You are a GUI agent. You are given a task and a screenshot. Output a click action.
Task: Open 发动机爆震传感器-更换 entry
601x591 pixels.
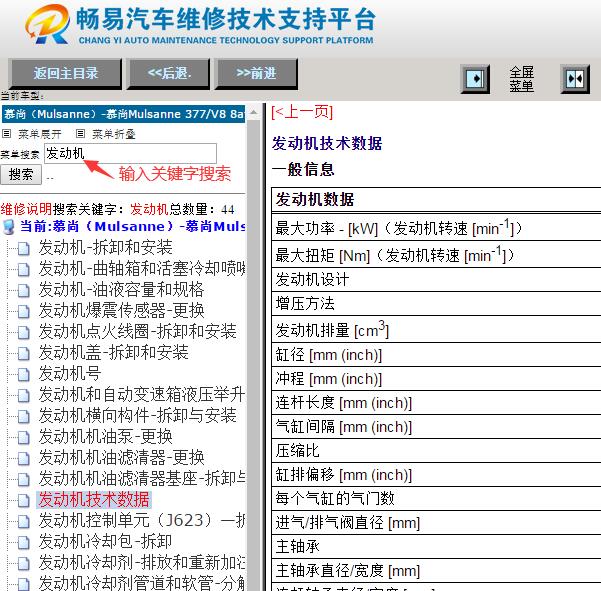pos(121,311)
